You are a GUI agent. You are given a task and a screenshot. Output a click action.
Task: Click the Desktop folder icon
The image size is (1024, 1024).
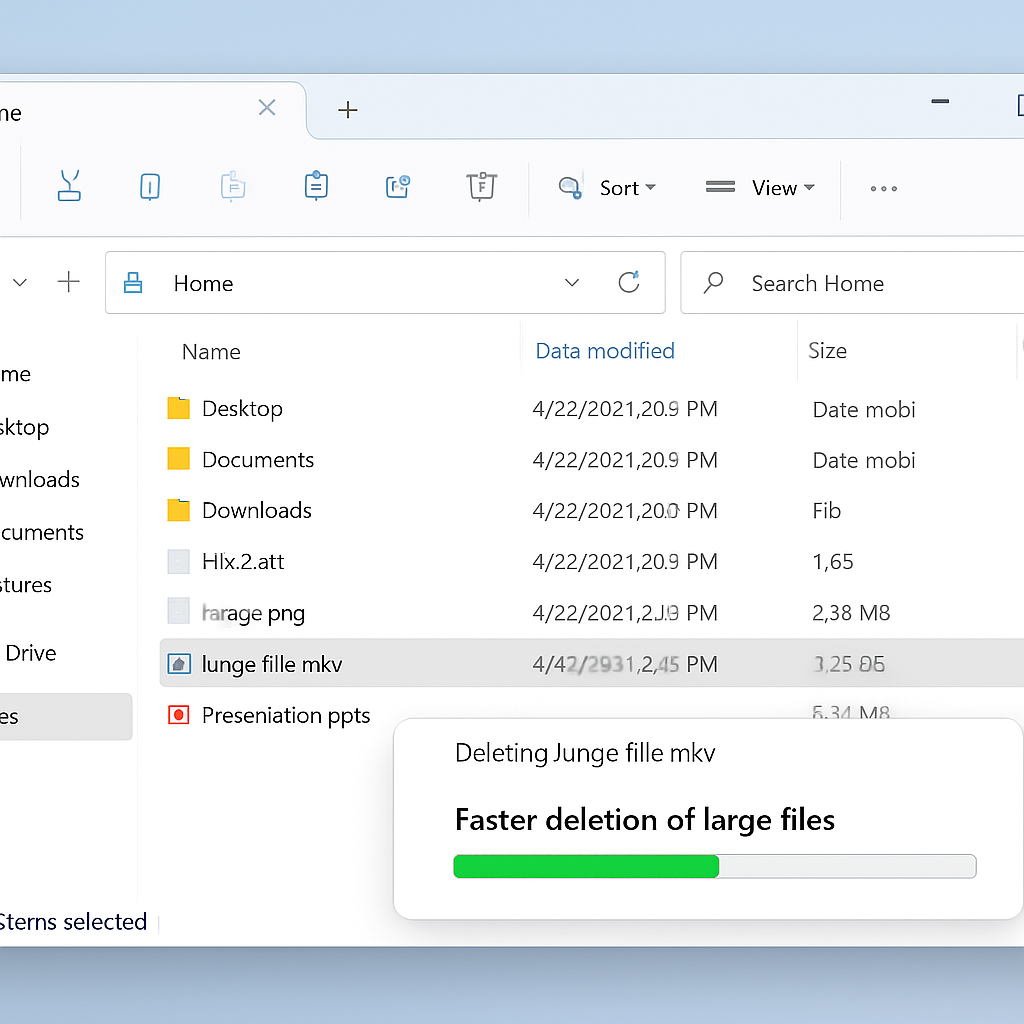point(178,408)
